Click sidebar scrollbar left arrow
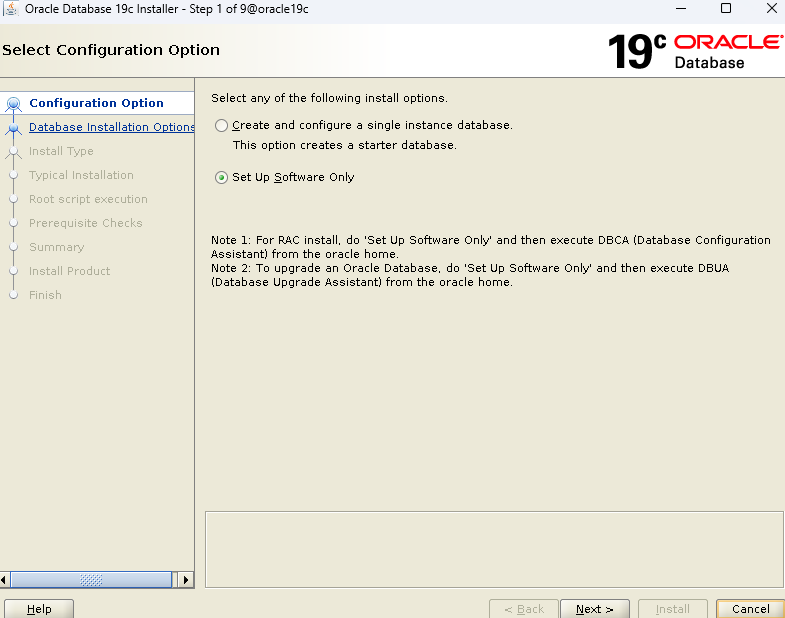The height and width of the screenshot is (618, 785). click(4, 580)
